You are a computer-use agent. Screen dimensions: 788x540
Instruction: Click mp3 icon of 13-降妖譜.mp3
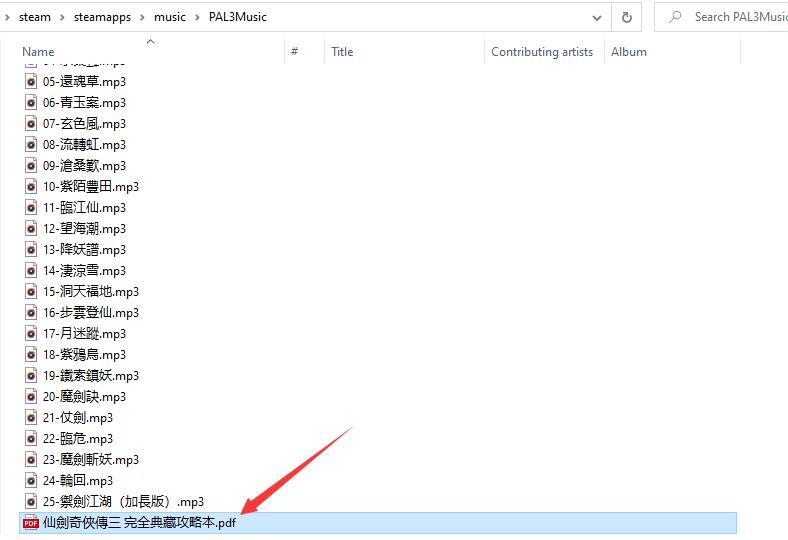pyautogui.click(x=31, y=250)
